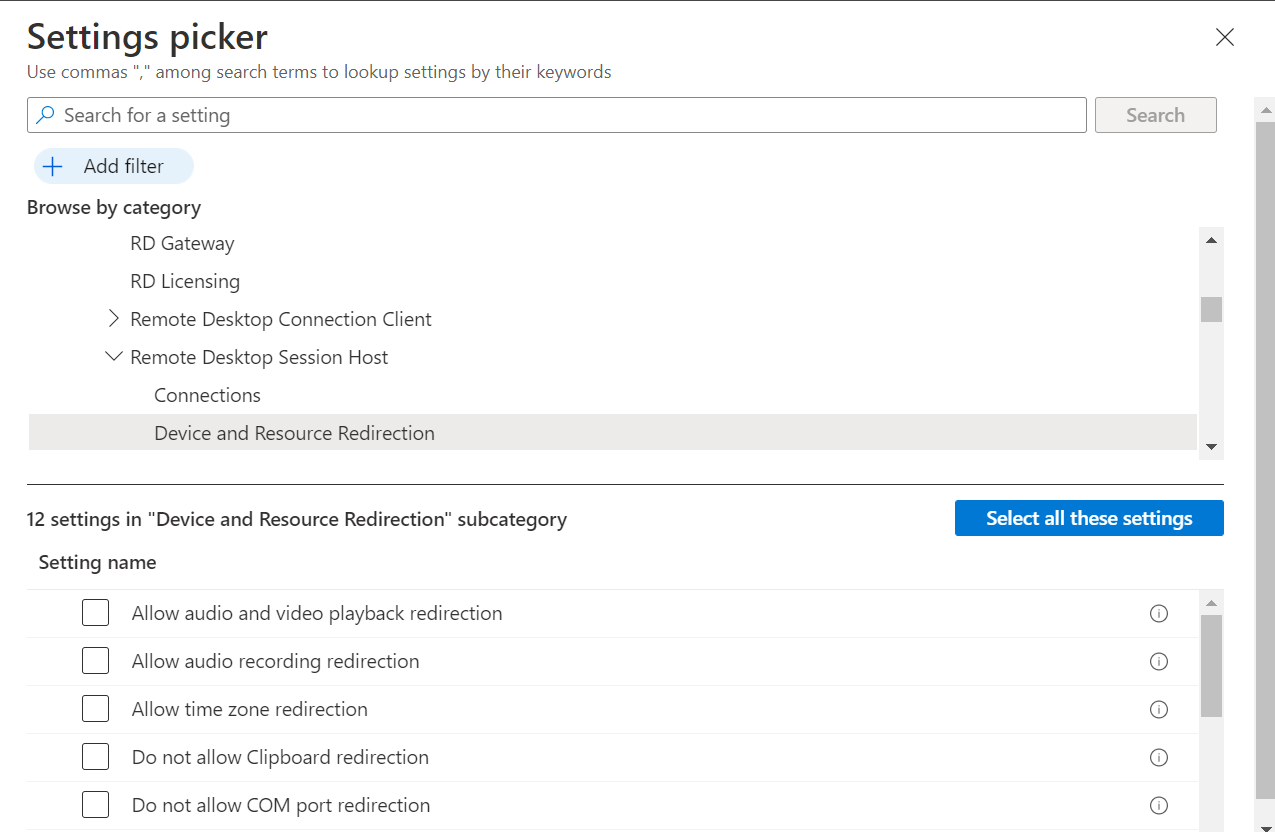Check Allow audio recording redirection
The image size is (1275, 832).
point(95,661)
